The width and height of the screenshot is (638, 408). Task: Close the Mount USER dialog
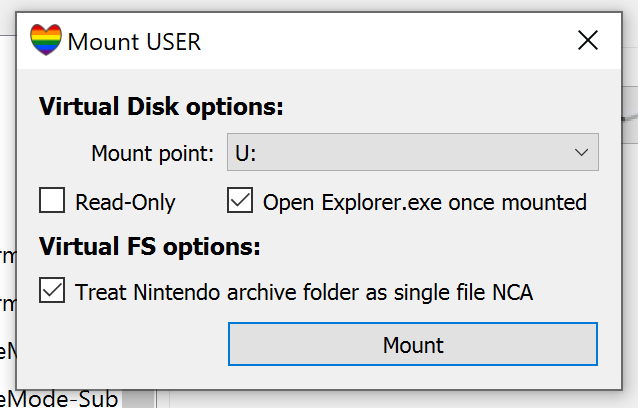click(x=588, y=41)
